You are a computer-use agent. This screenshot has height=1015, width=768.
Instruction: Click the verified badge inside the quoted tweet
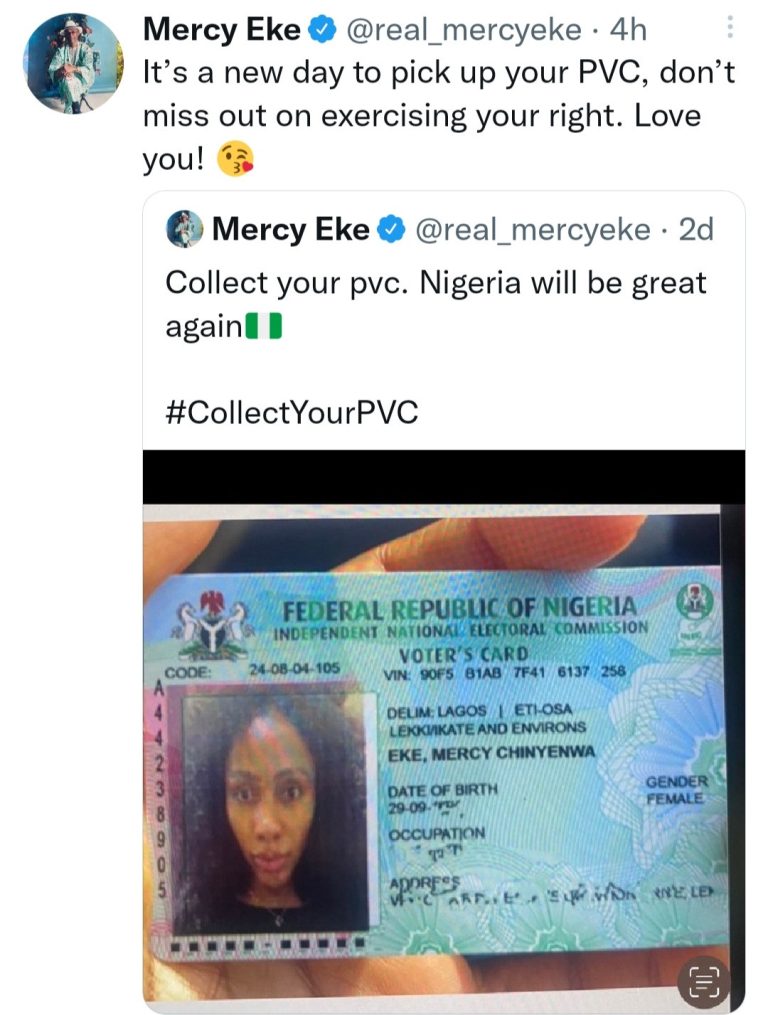[x=391, y=230]
